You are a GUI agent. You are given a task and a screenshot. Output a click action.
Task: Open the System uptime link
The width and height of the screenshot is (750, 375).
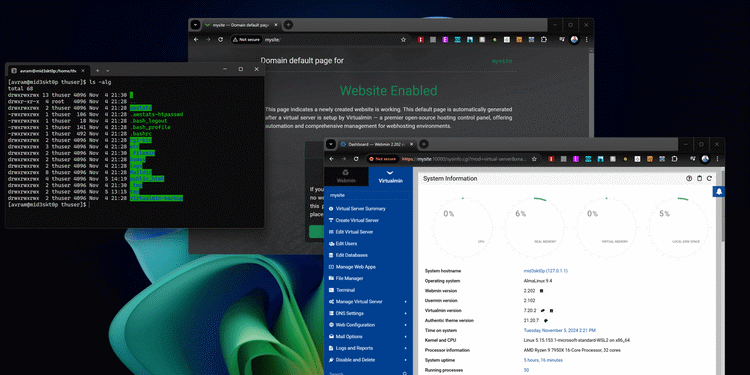click(543, 360)
